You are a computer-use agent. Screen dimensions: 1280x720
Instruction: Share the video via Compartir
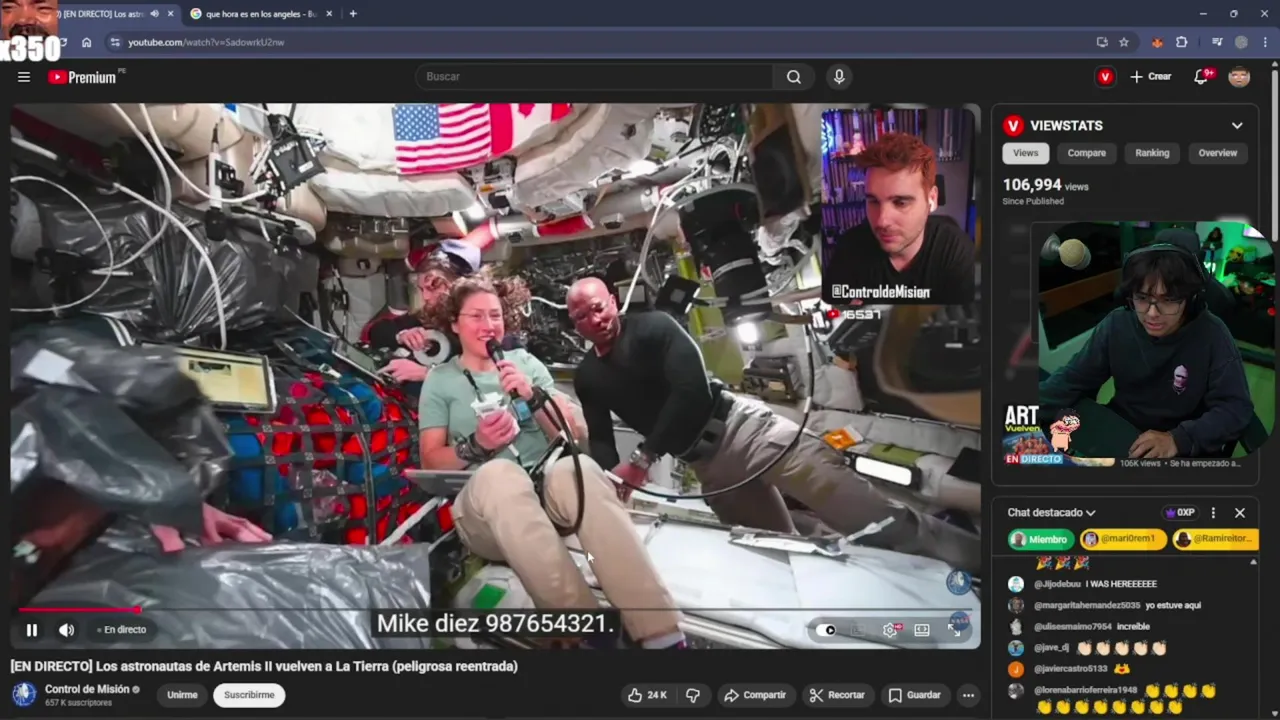pos(755,695)
